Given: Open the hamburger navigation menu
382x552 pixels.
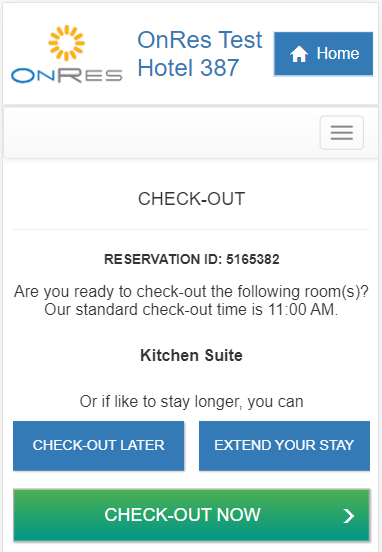Looking at the screenshot, I should pos(342,133).
